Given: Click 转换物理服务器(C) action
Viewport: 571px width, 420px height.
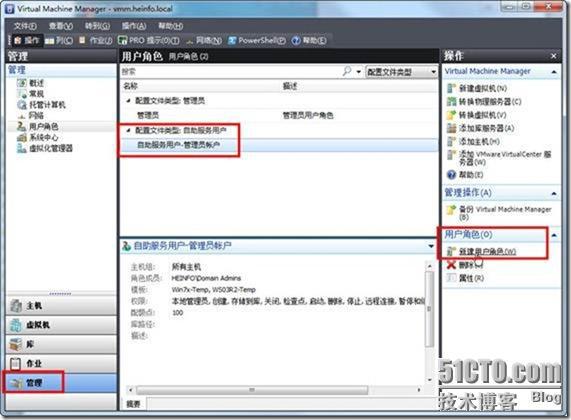Looking at the screenshot, I should [484, 102].
